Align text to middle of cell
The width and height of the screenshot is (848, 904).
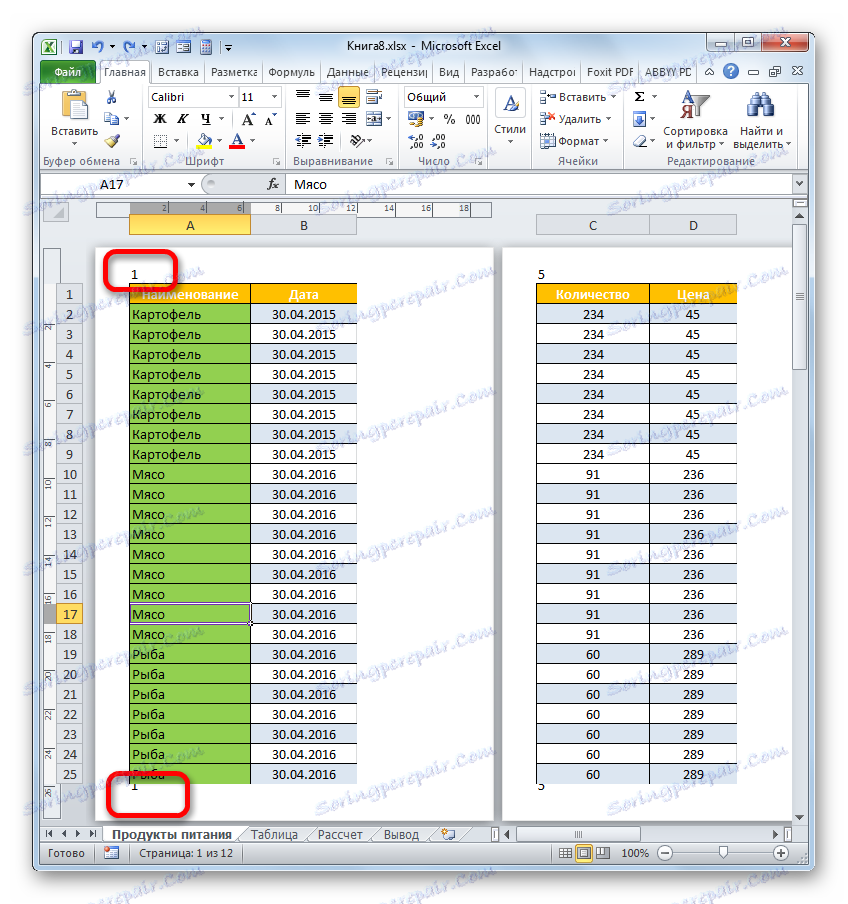coord(326,97)
